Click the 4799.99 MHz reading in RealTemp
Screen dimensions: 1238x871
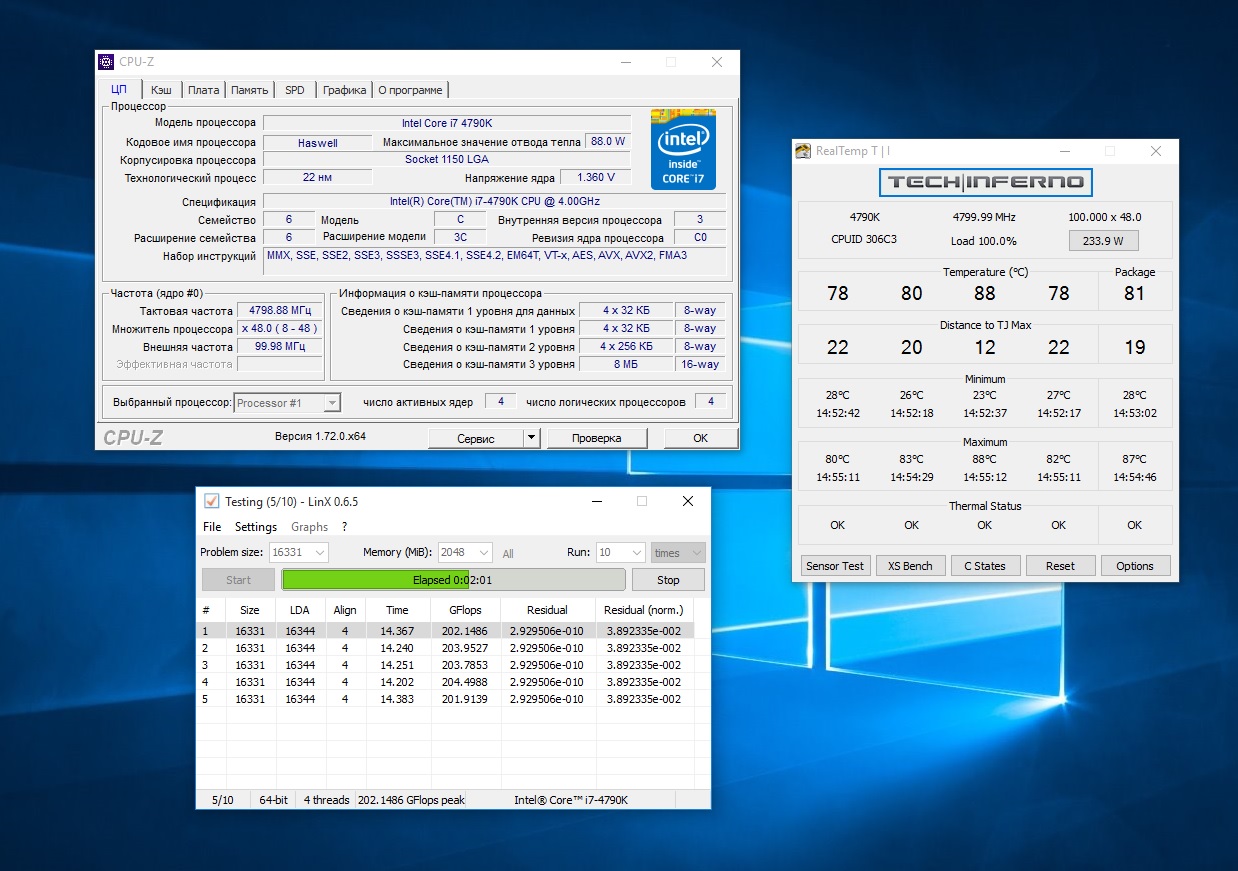(985, 217)
